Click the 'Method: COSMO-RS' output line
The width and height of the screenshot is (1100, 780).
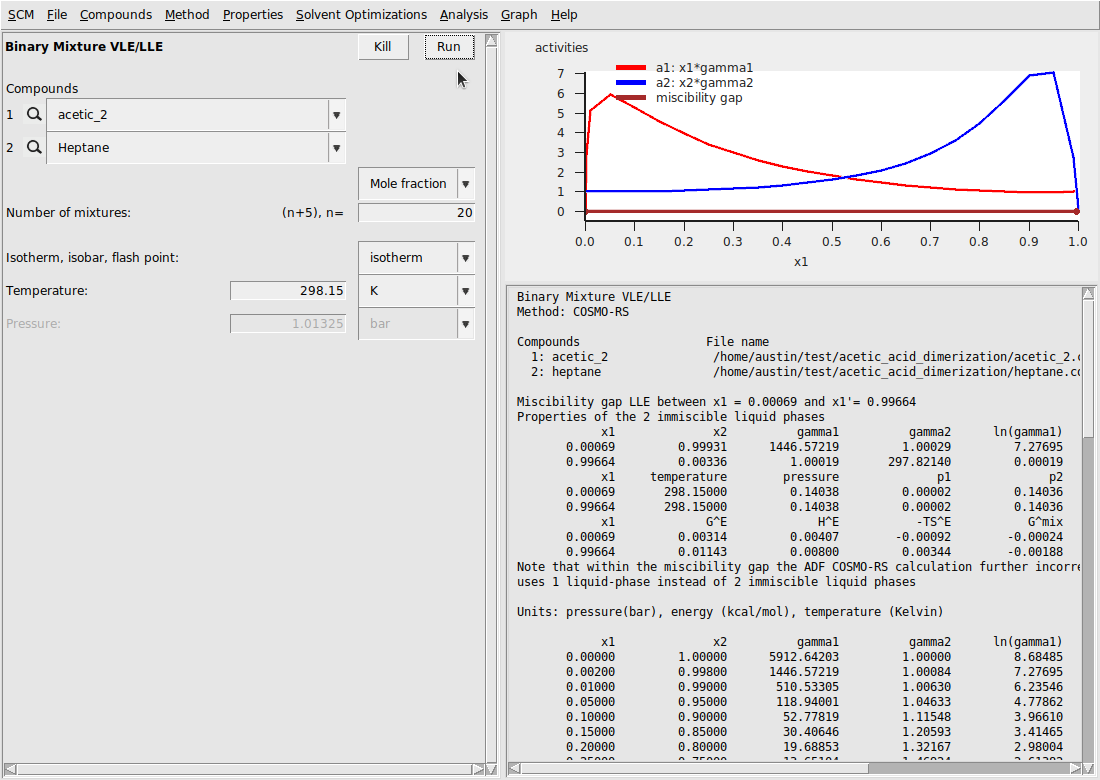(572, 311)
